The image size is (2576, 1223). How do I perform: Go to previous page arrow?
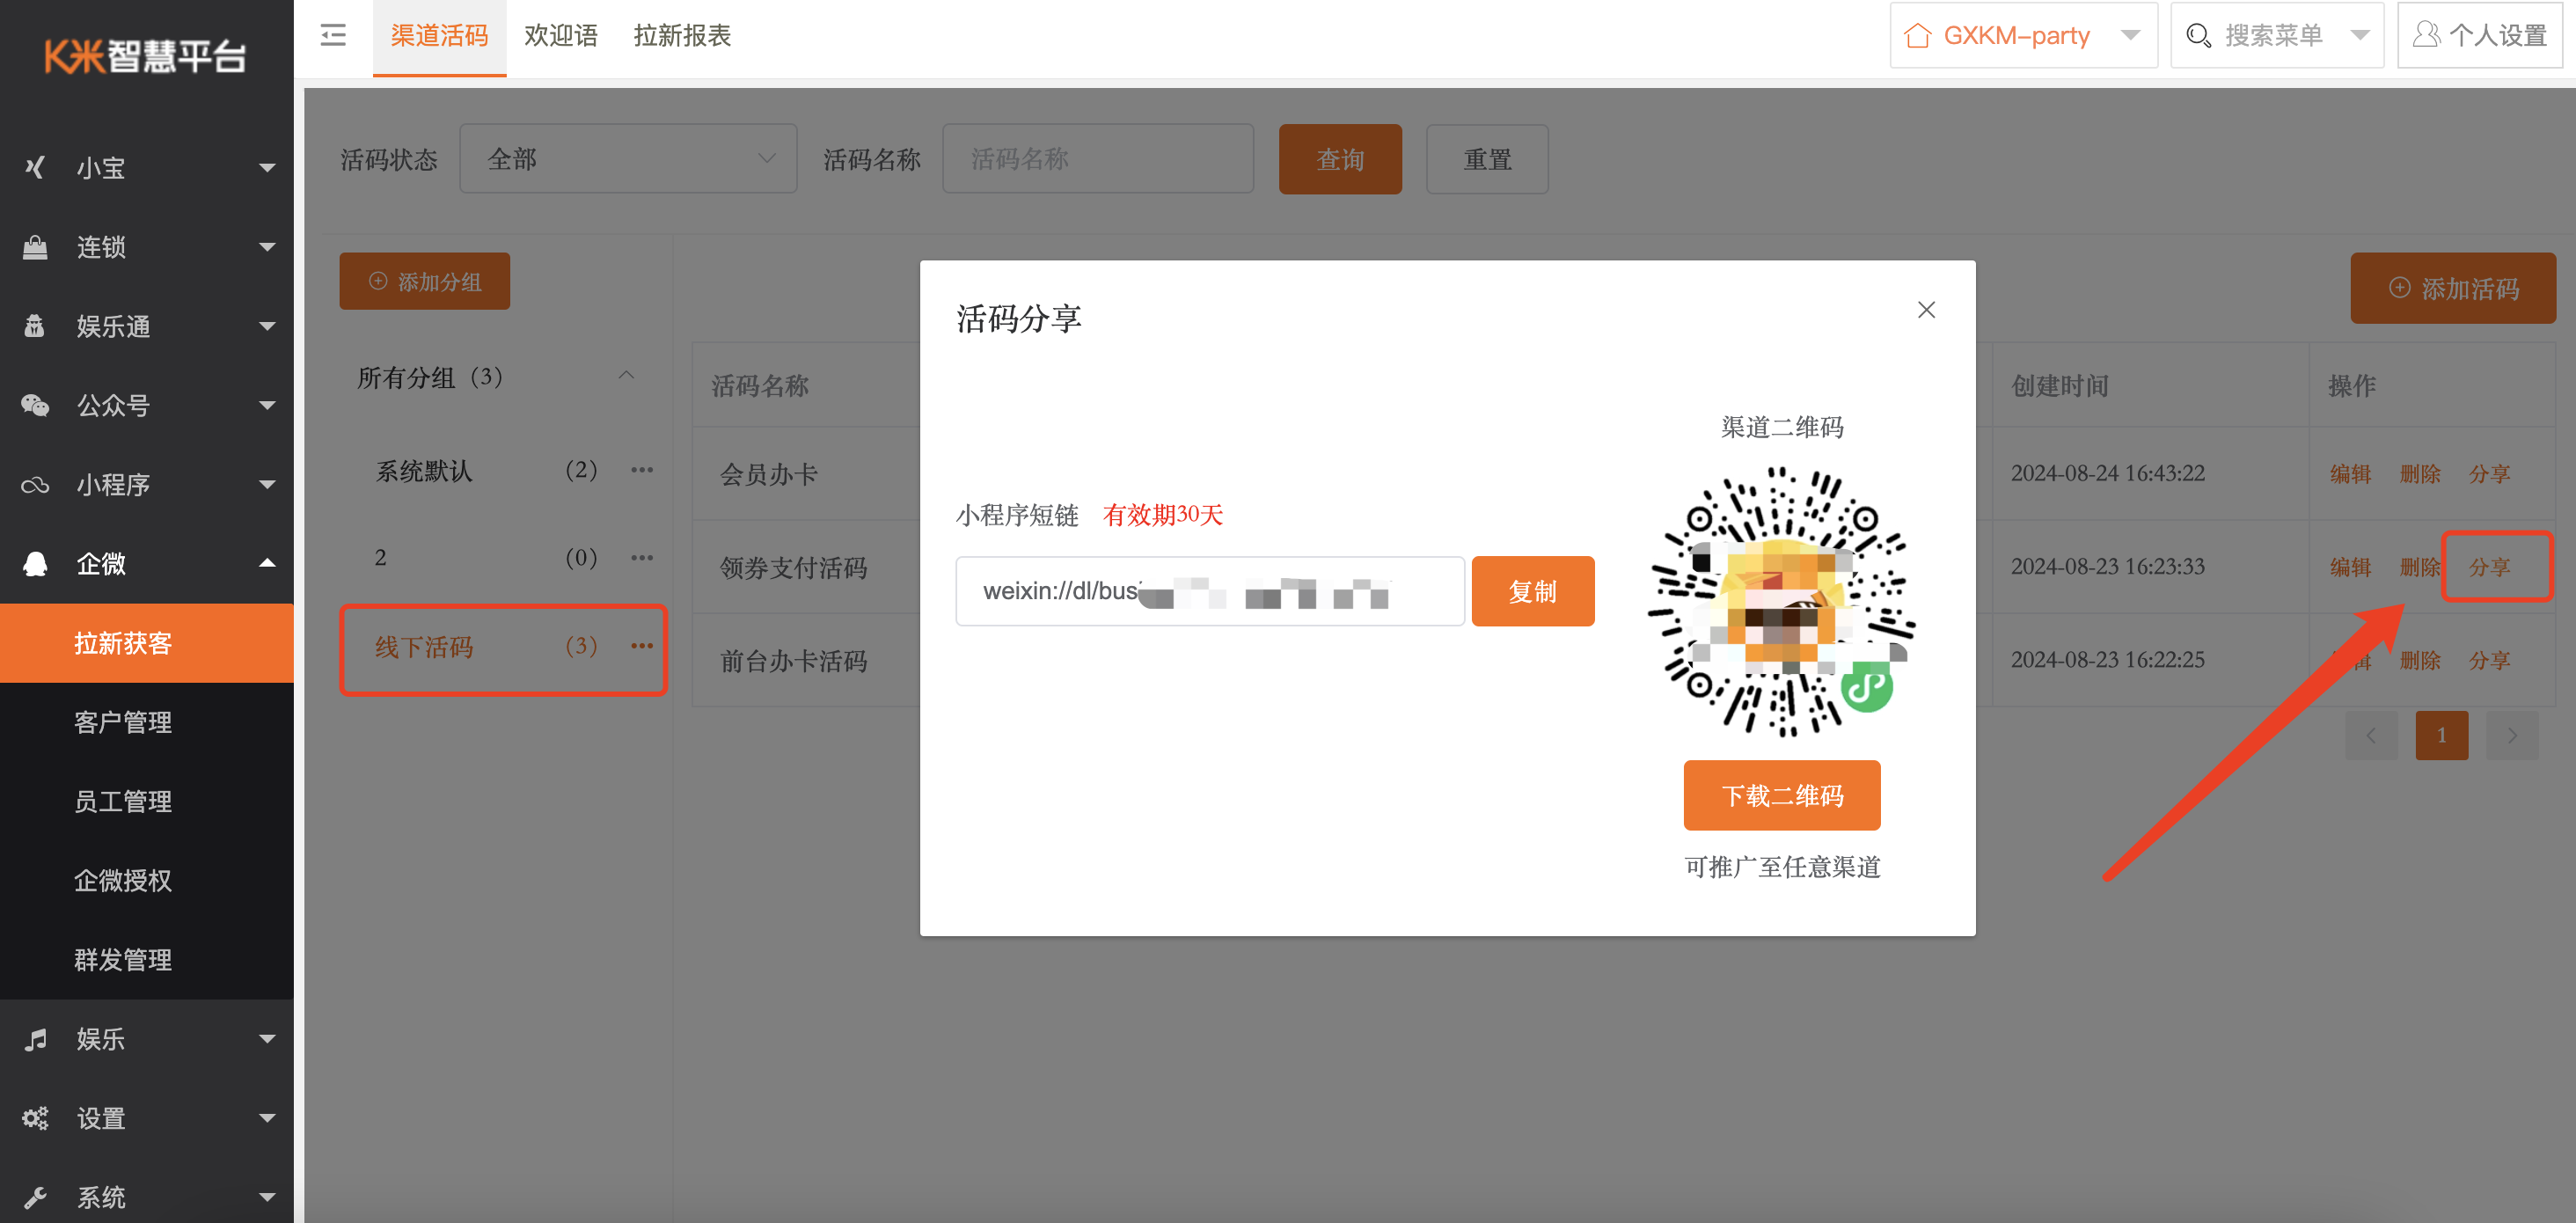click(2371, 735)
